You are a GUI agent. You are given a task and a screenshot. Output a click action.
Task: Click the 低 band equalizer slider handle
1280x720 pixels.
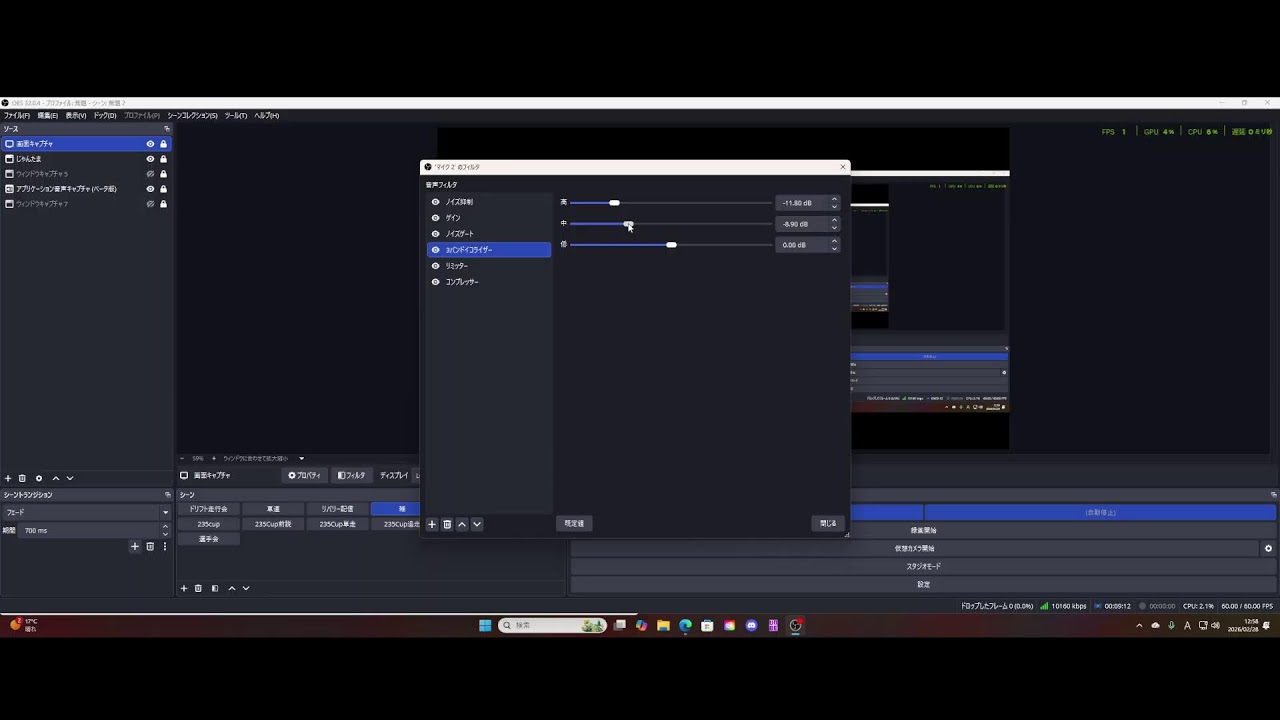[x=671, y=245]
